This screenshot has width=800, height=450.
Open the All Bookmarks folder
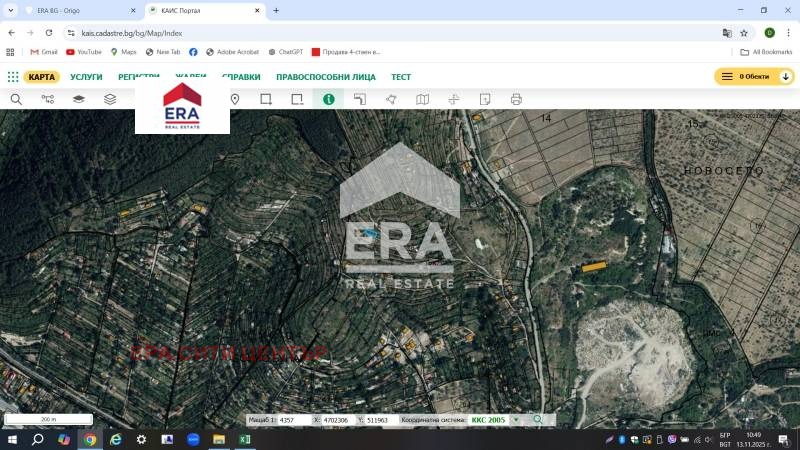765,52
